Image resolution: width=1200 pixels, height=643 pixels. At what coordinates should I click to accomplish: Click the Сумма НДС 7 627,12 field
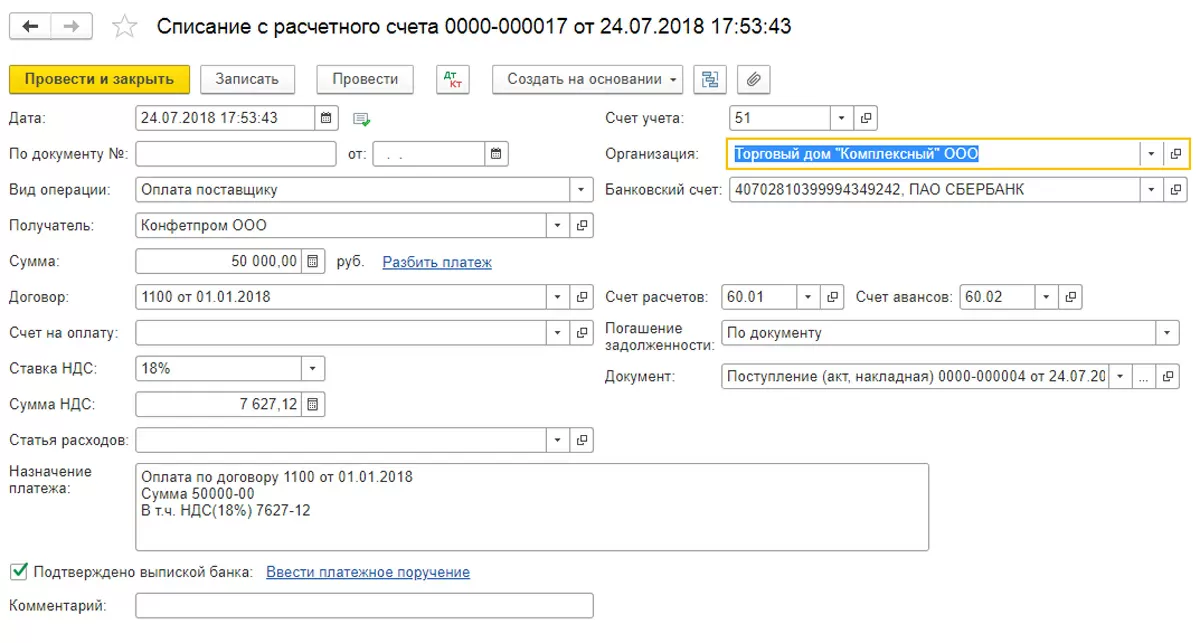click(x=218, y=404)
